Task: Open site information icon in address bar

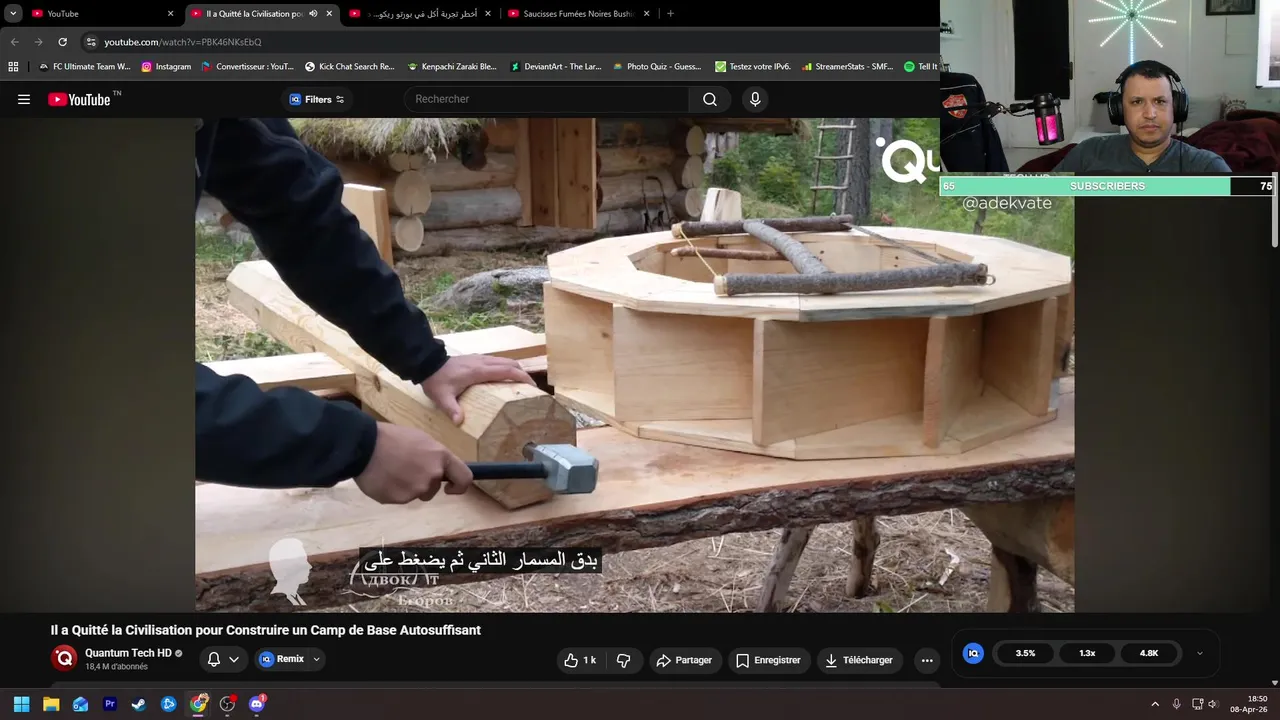Action: 91,42
